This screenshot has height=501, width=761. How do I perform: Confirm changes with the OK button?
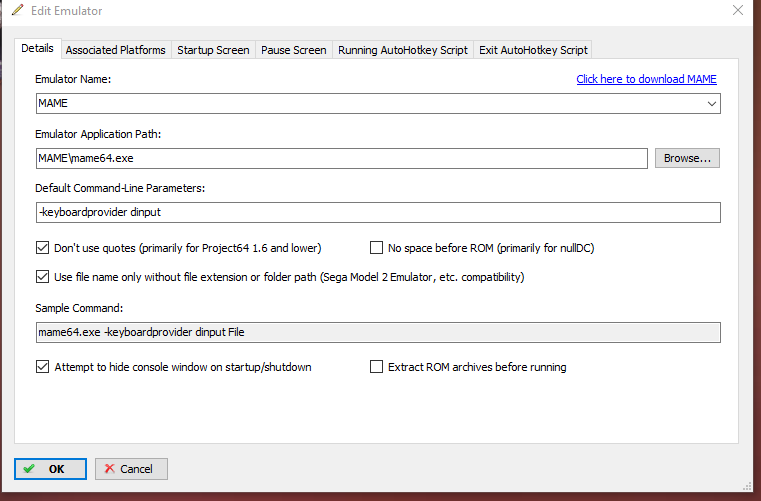(x=50, y=469)
